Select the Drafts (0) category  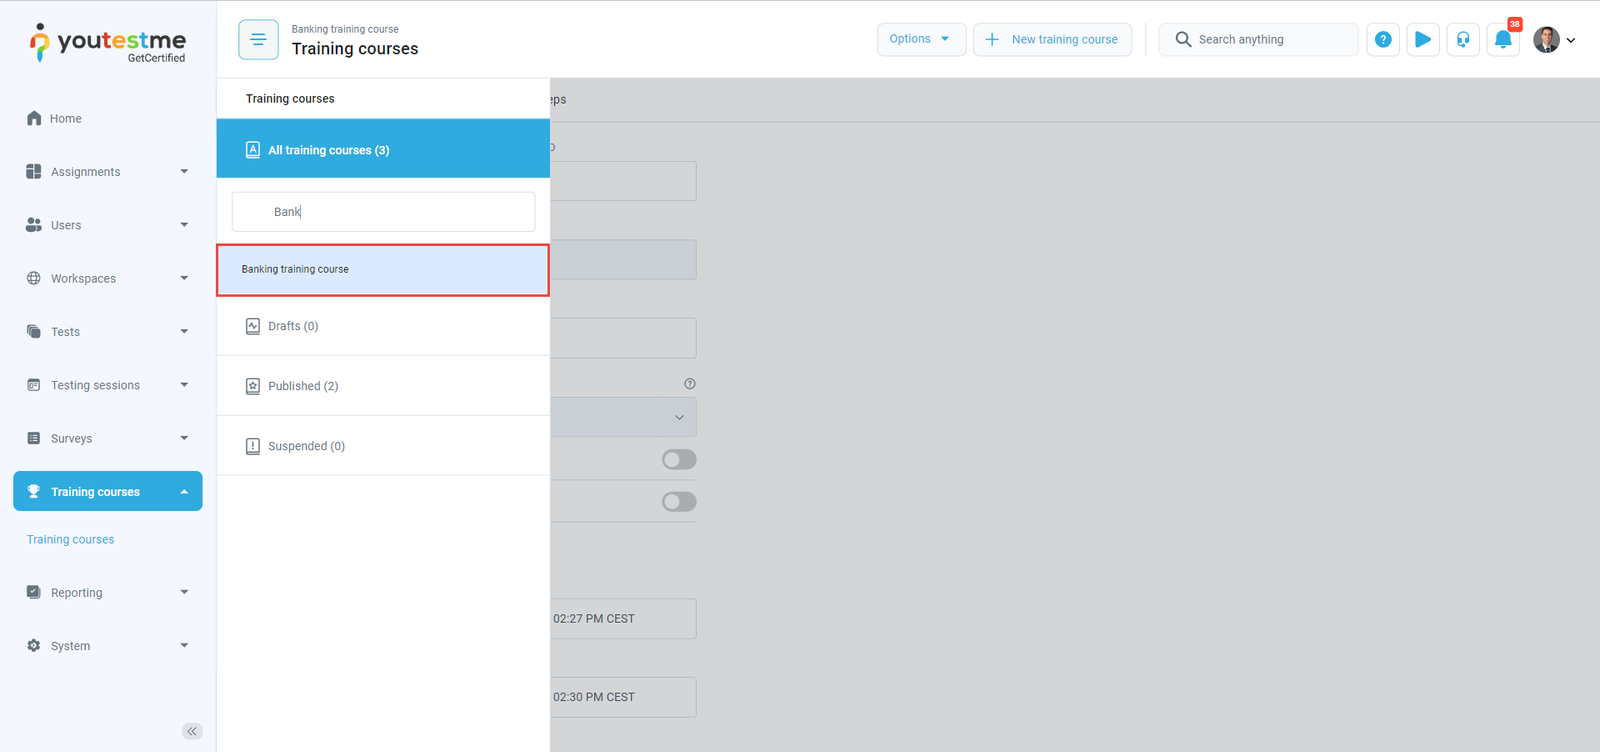293,326
